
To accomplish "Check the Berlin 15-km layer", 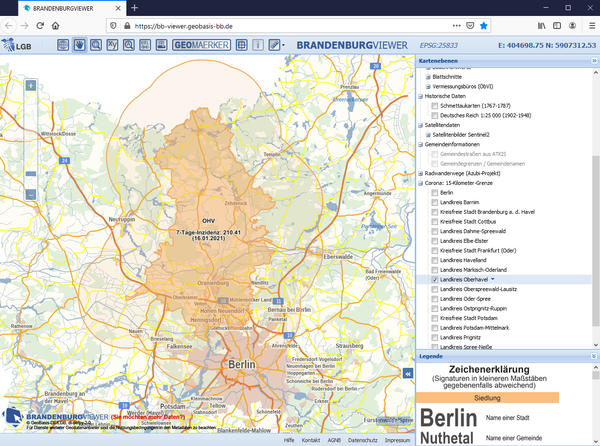I will [435, 192].
